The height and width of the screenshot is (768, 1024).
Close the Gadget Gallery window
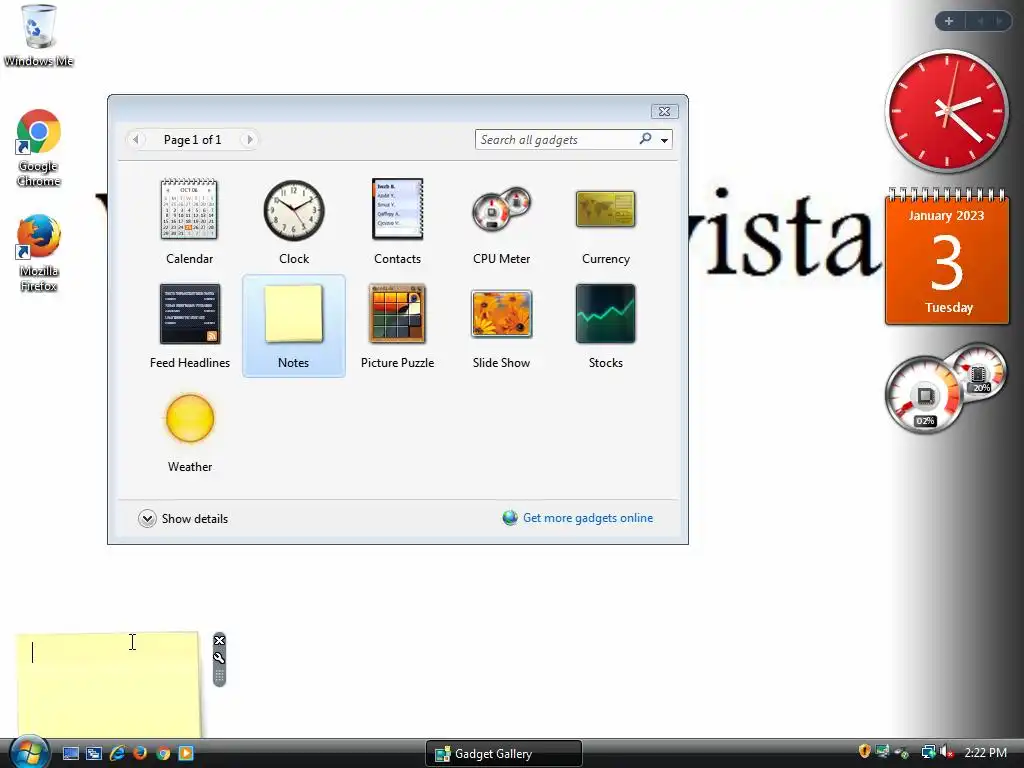point(665,112)
